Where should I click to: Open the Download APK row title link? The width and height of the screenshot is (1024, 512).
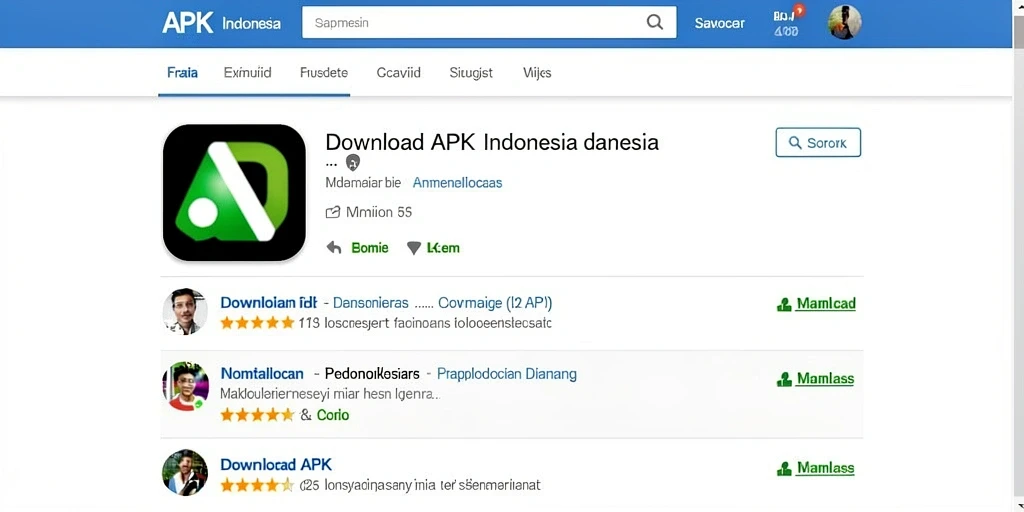coord(276,464)
